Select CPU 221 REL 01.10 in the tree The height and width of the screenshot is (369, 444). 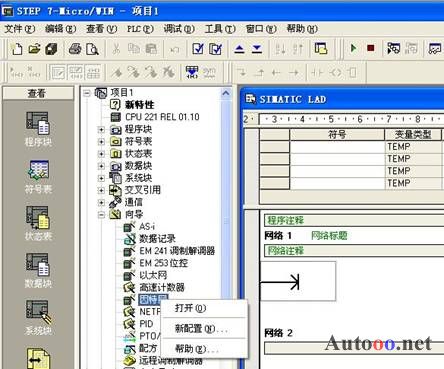point(162,117)
